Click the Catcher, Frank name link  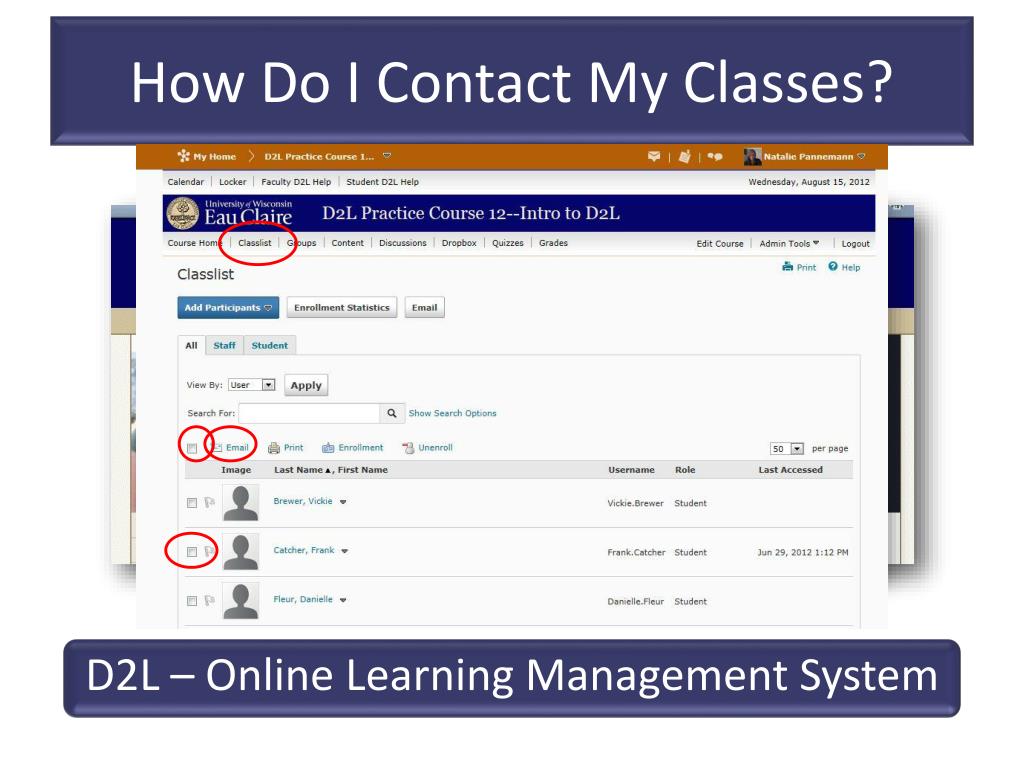coord(304,551)
